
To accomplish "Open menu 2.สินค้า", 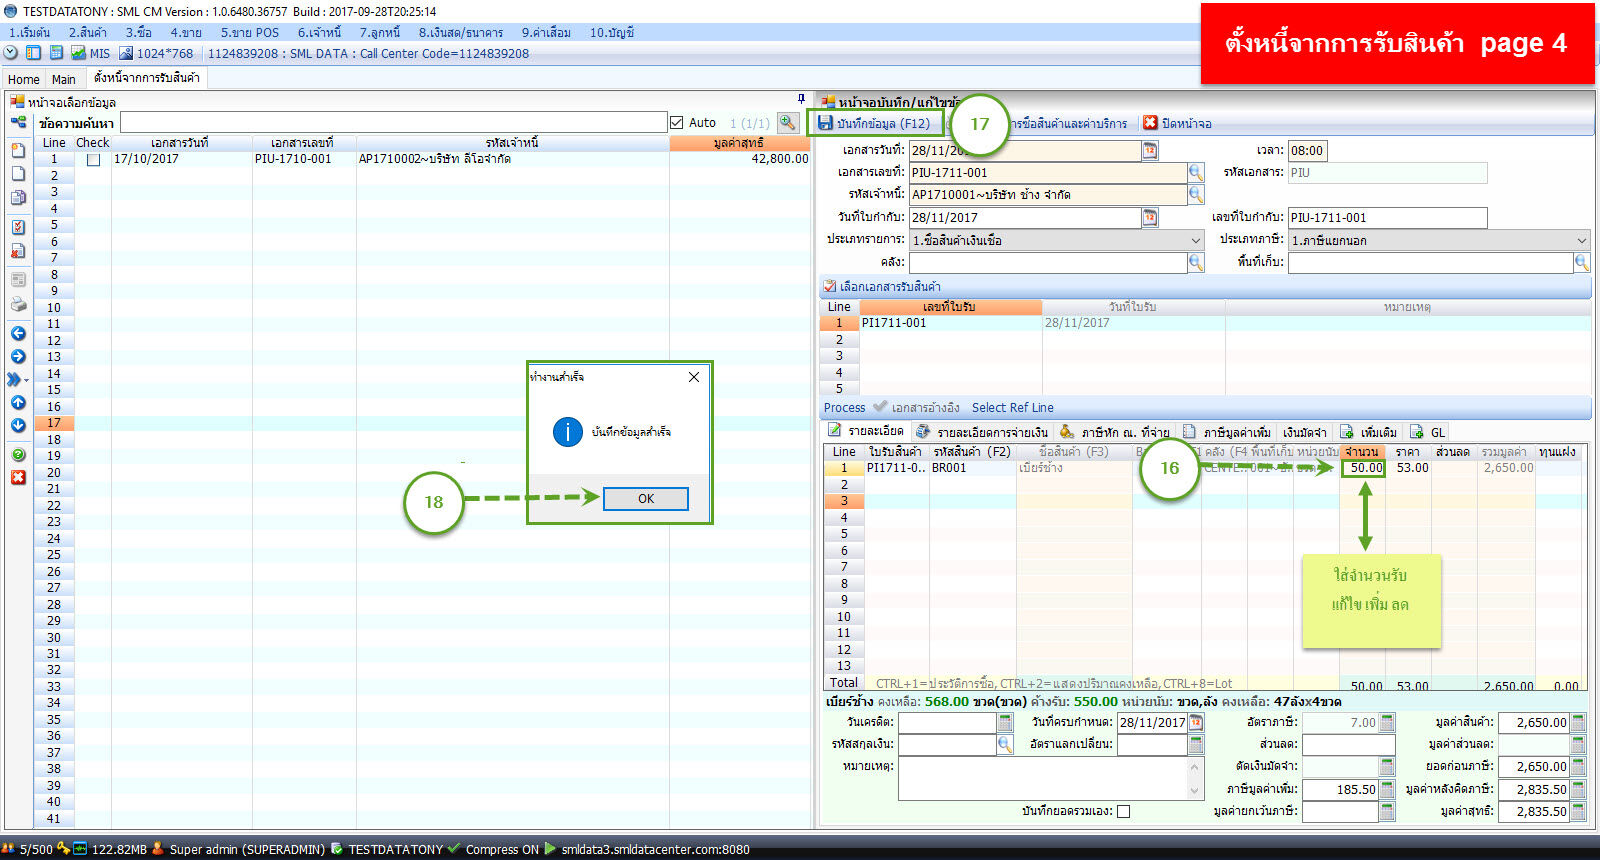I will [88, 32].
